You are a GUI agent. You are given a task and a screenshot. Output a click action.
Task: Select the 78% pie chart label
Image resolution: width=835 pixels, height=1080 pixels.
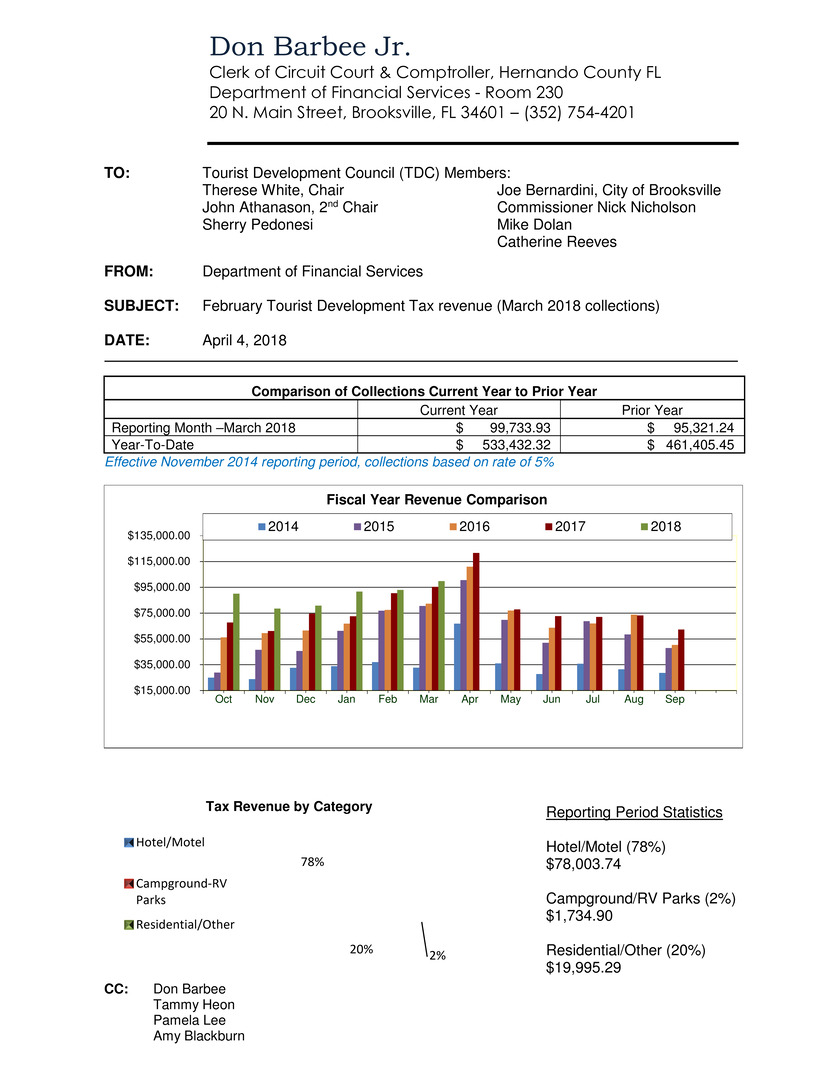tap(312, 862)
